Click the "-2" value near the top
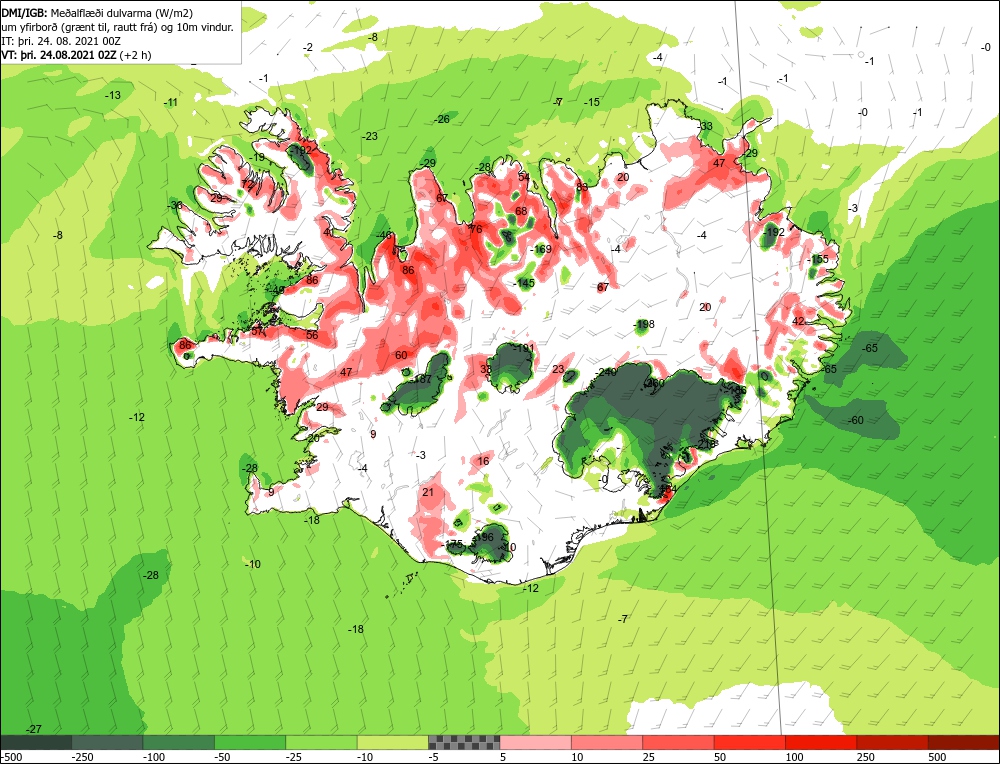 point(308,47)
